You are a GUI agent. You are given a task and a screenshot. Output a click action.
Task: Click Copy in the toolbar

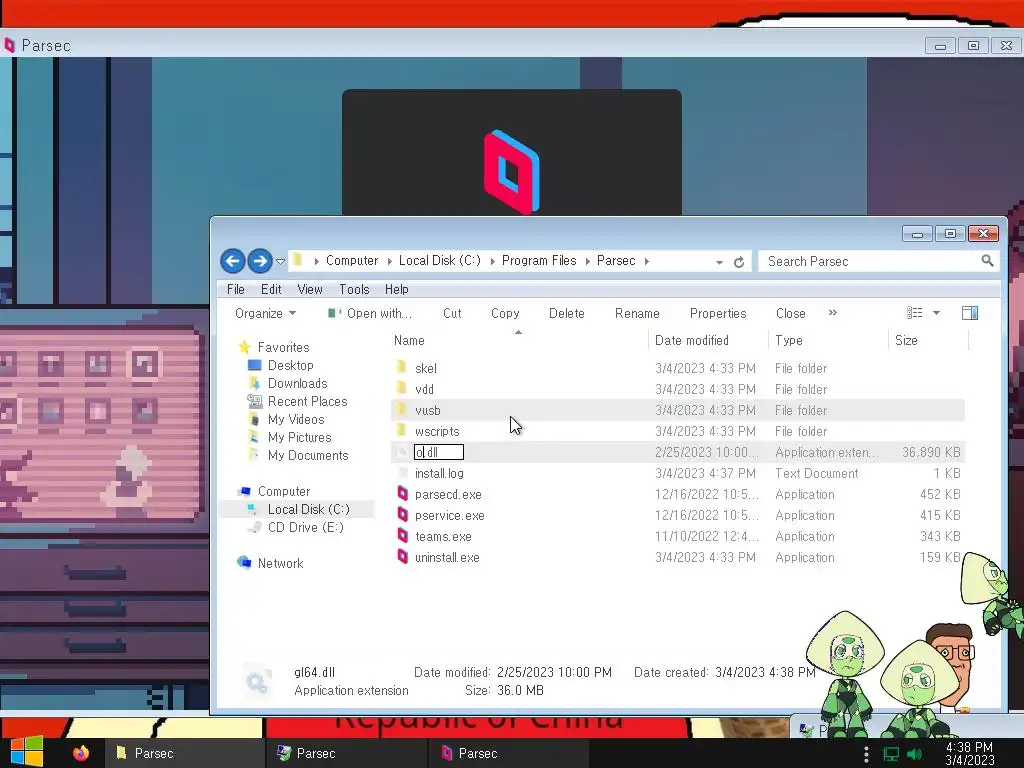(x=505, y=313)
